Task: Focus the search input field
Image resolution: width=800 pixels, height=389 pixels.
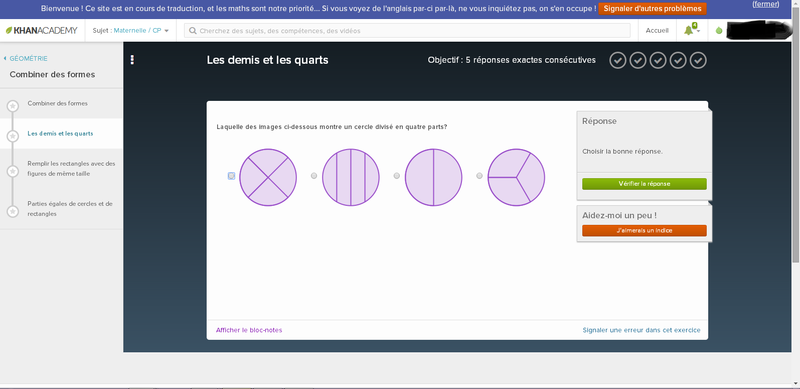Action: click(407, 31)
